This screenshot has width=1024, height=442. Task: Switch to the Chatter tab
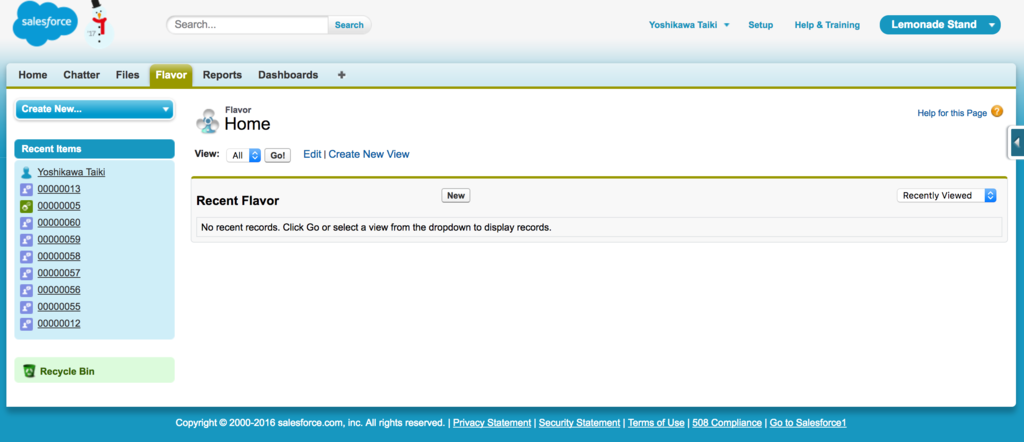(x=82, y=75)
